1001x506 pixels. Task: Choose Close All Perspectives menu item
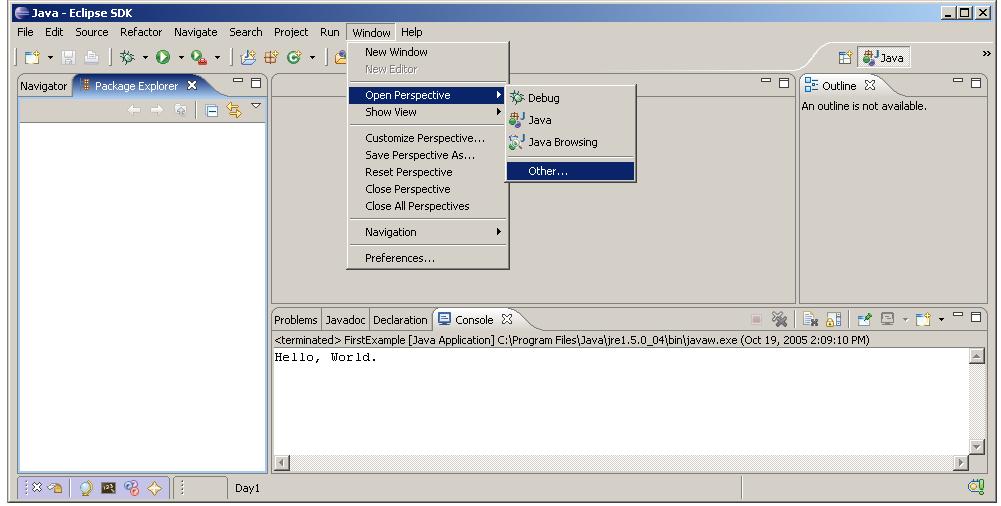[x=428, y=206]
